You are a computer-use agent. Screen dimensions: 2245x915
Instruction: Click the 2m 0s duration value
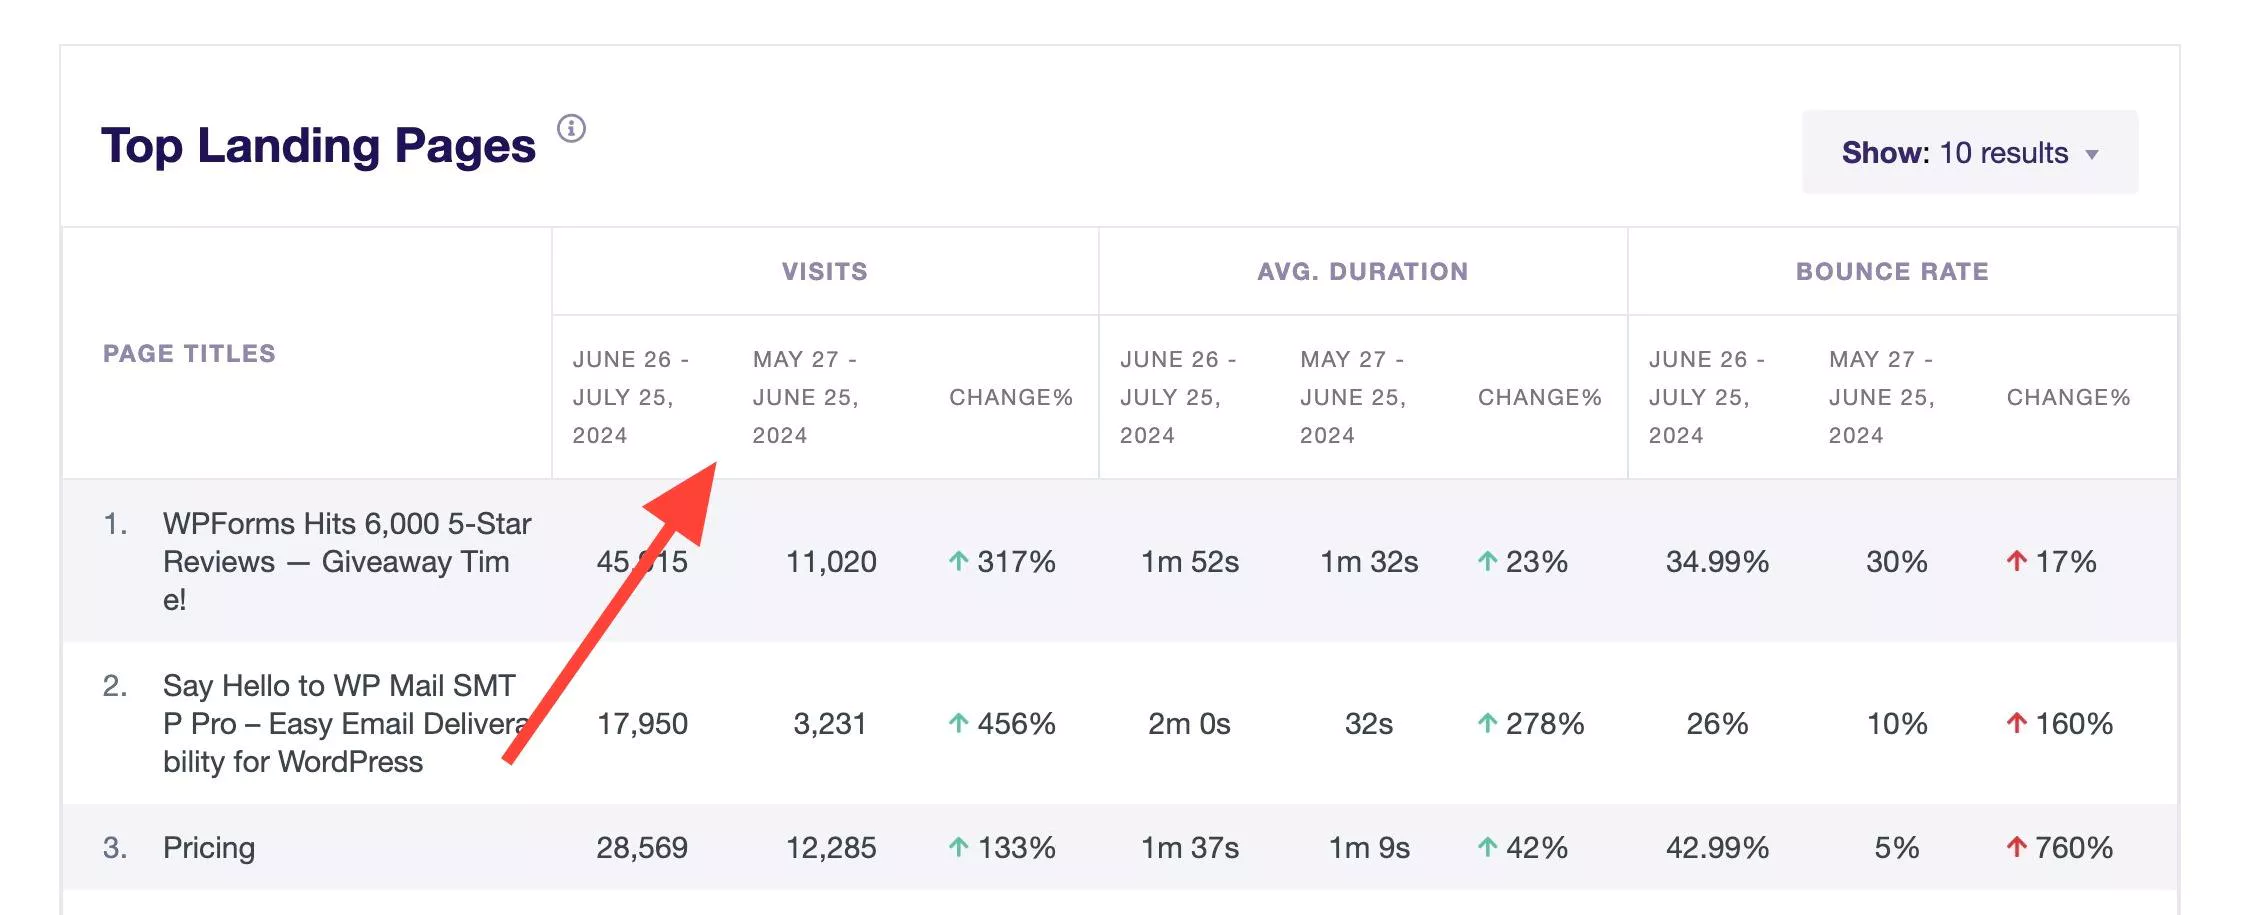1189,723
